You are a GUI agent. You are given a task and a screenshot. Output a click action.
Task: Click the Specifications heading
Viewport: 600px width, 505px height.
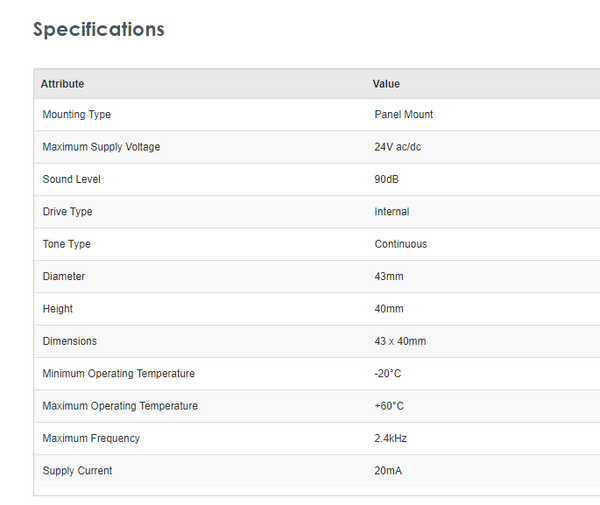(98, 30)
